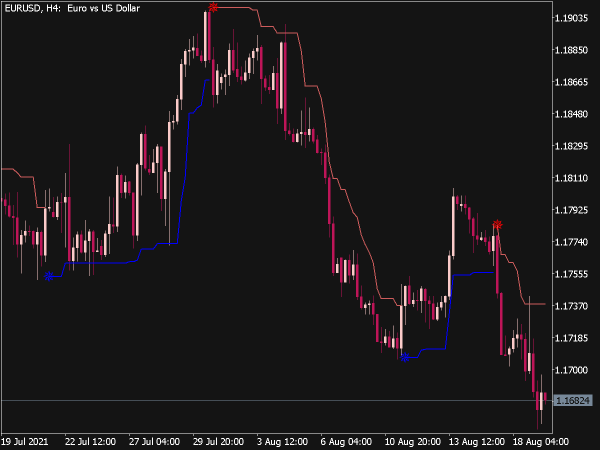Click price scale value 1.17555
This screenshot has width=600, height=450.
pyautogui.click(x=571, y=274)
